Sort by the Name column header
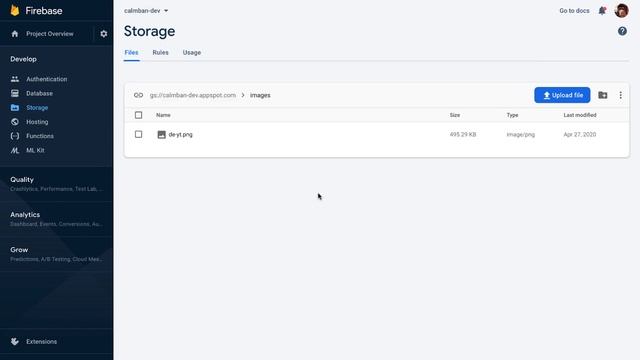Screen dimensions: 640x360 click(x=163, y=115)
